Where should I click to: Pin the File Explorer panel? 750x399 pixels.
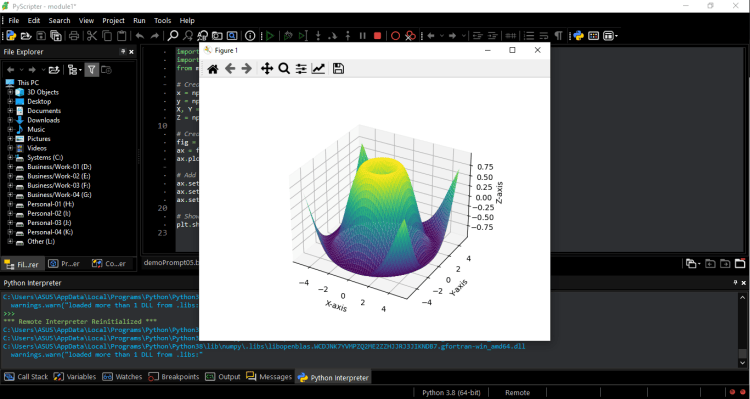tap(123, 52)
